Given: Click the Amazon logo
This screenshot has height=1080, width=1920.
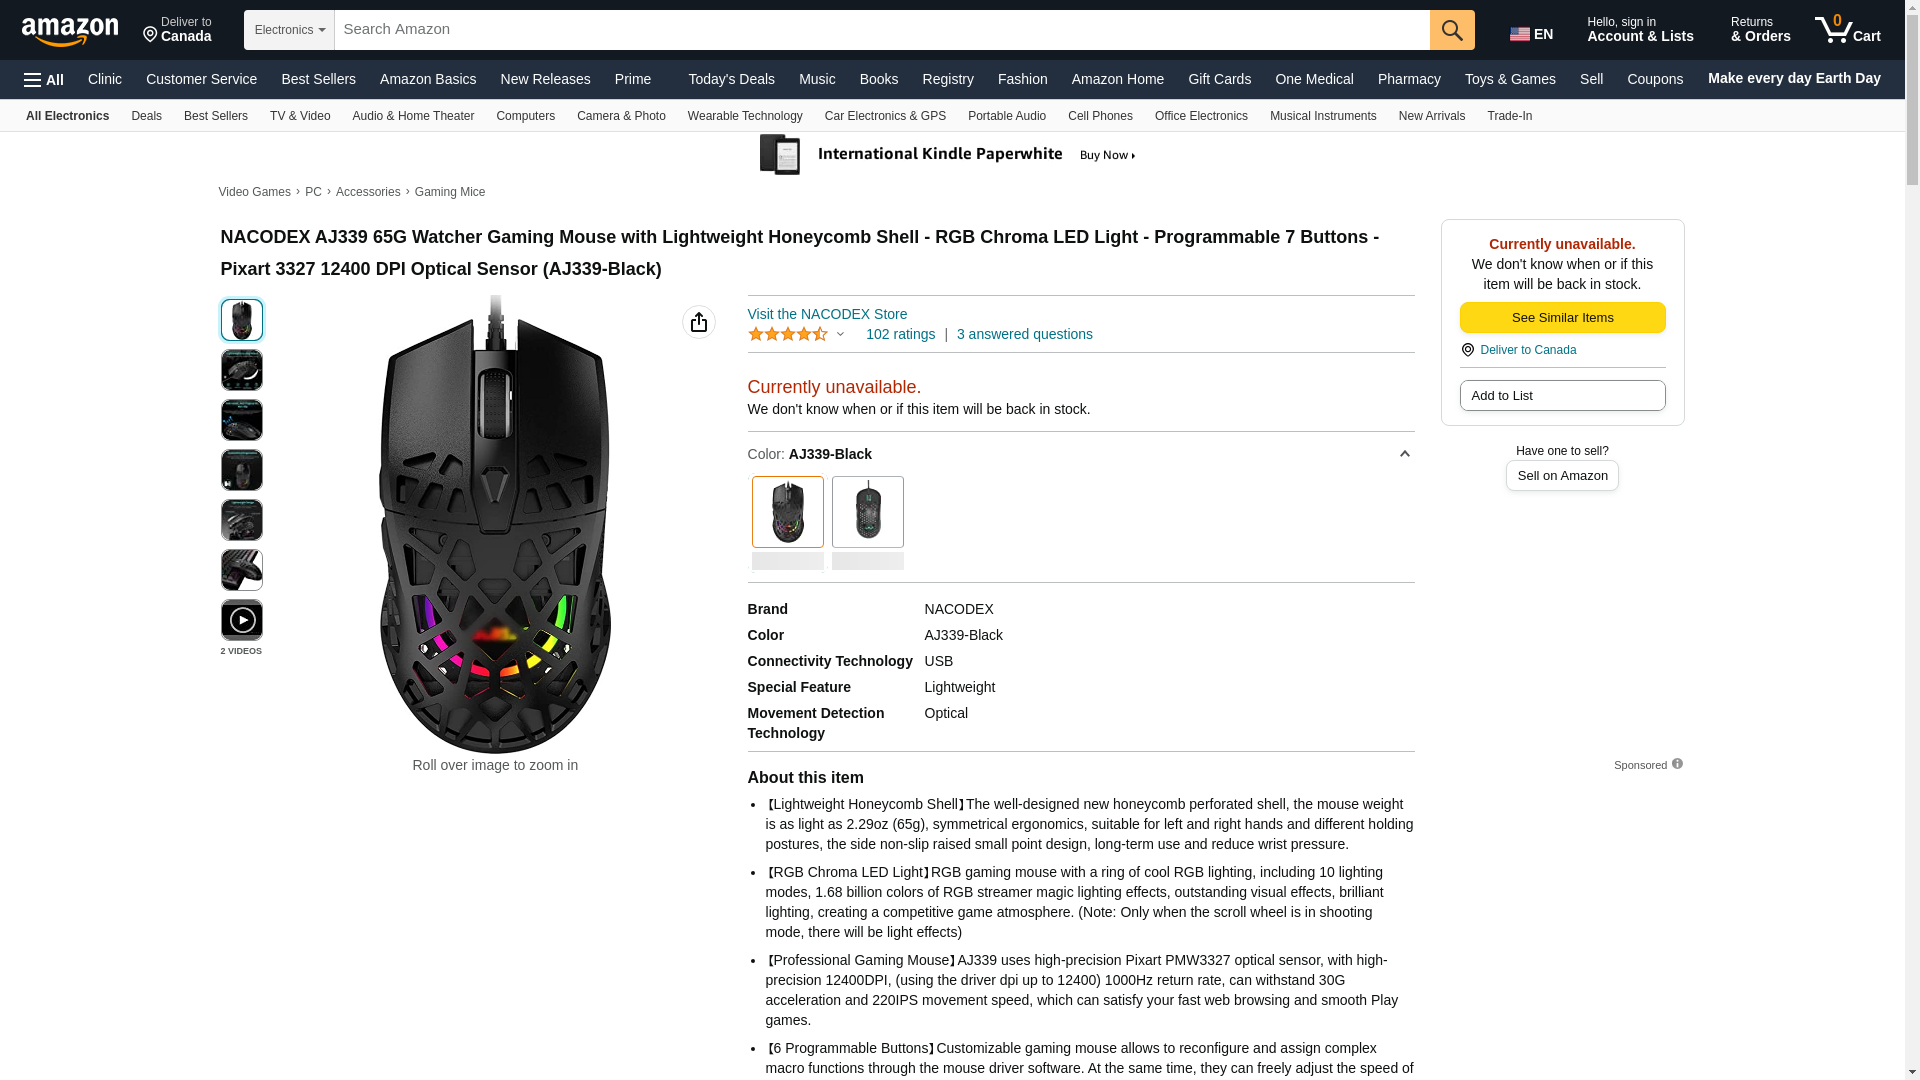Looking at the screenshot, I should click(x=70, y=32).
